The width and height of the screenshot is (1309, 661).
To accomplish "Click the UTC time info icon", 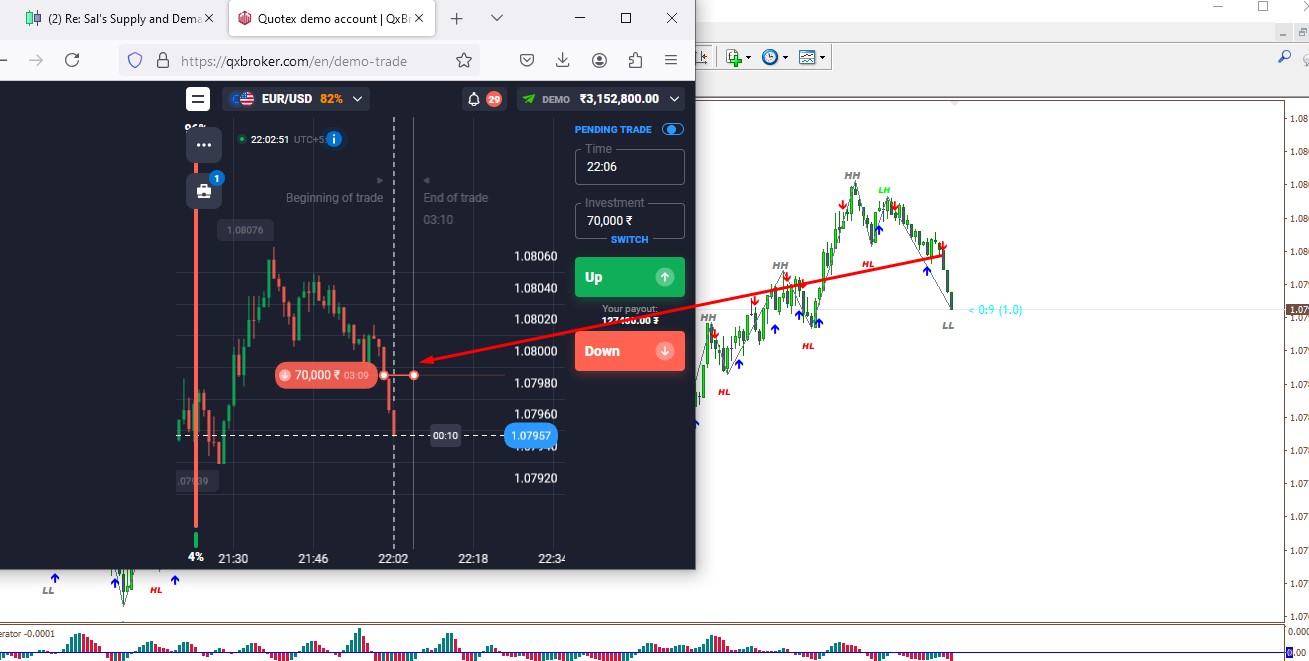I will click(x=334, y=139).
